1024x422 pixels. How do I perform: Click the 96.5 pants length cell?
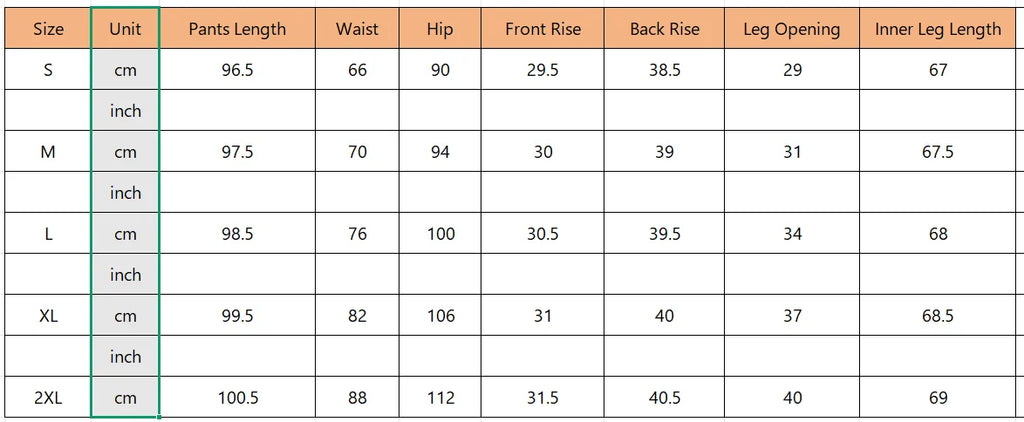click(x=237, y=70)
